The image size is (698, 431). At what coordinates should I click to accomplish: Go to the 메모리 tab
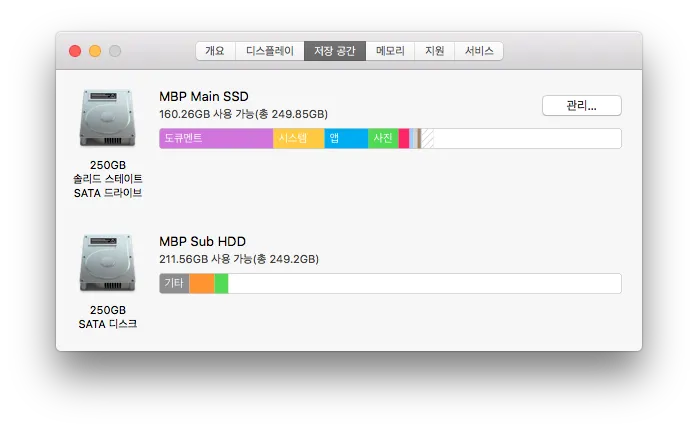391,51
